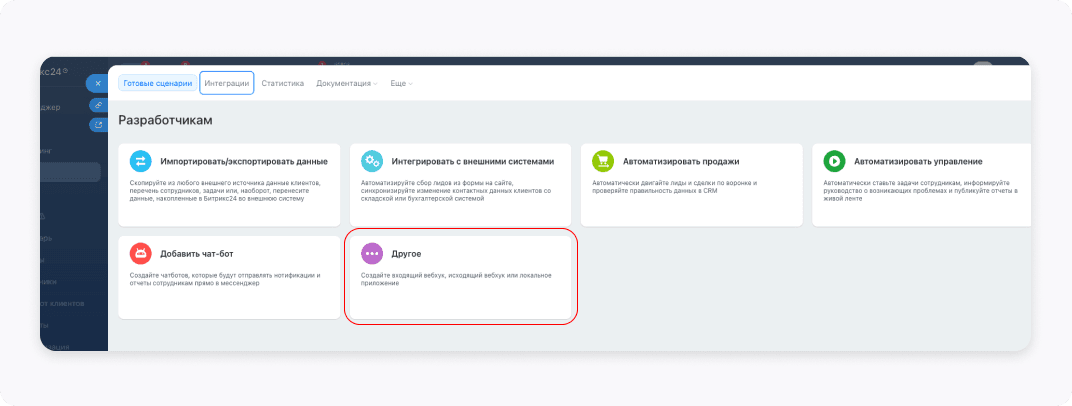This screenshot has width=1072, height=406.
Task: Switch to the Интеграции tab
Action: click(x=227, y=83)
